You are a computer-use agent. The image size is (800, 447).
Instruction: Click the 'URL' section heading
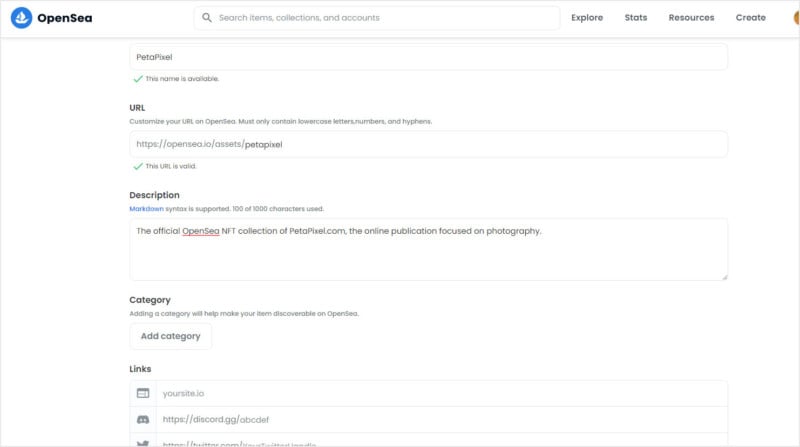tap(137, 108)
